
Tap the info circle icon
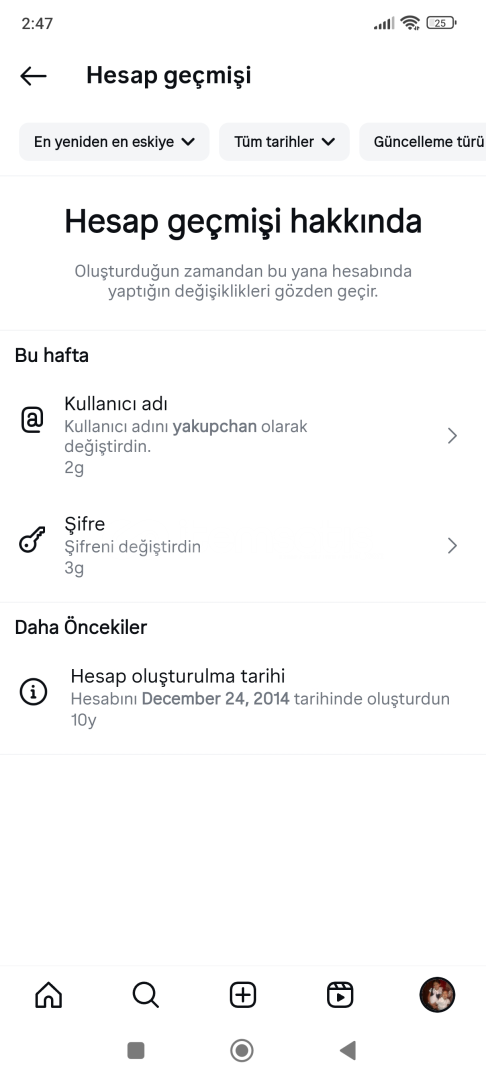coord(33,692)
